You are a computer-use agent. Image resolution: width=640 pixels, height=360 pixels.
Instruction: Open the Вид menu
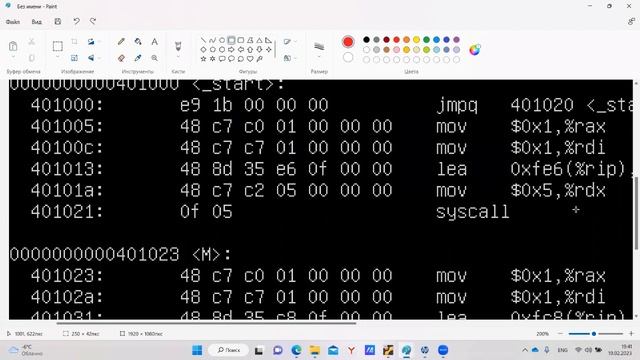(36, 22)
